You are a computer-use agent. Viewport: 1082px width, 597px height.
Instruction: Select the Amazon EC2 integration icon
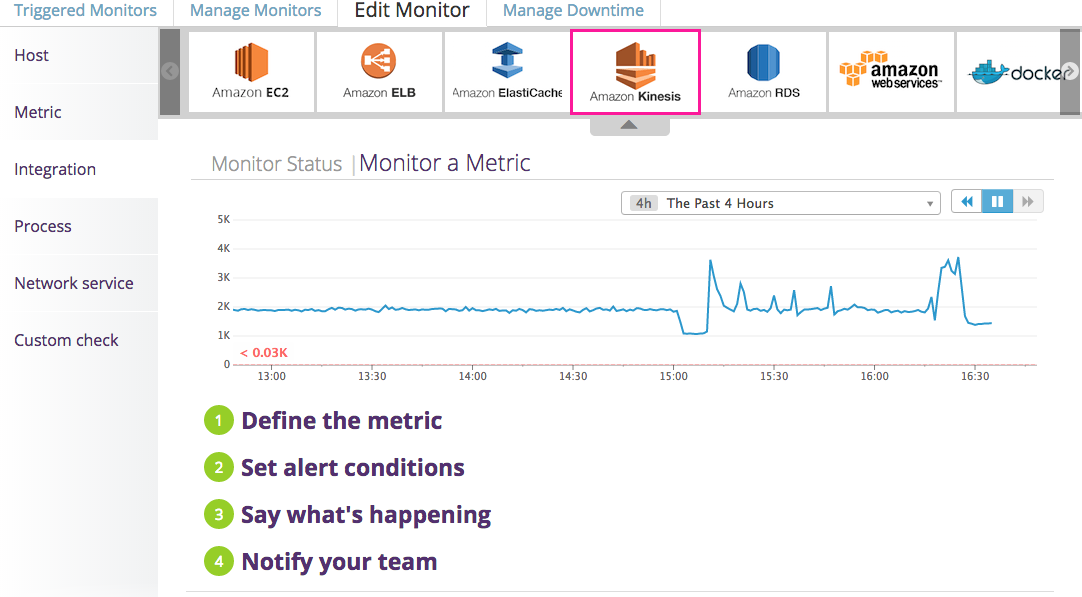click(249, 70)
